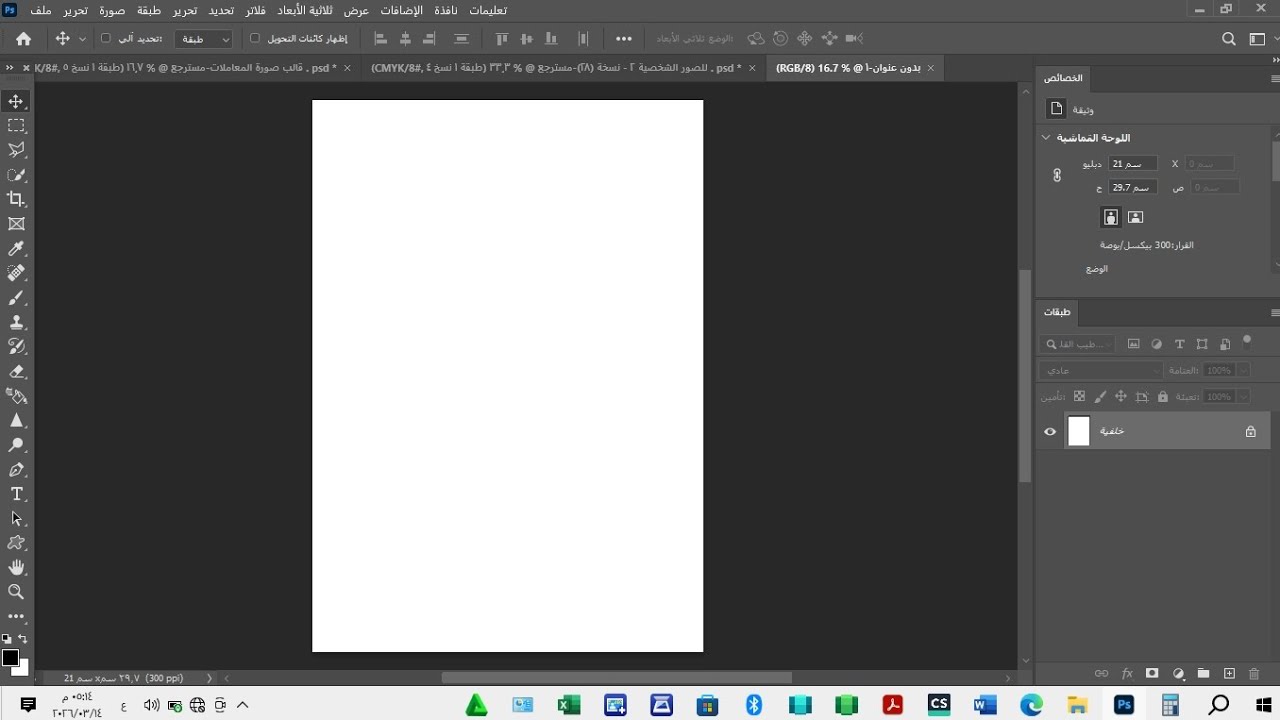
Task: Open the صورة (Image) menu
Action: (112, 10)
